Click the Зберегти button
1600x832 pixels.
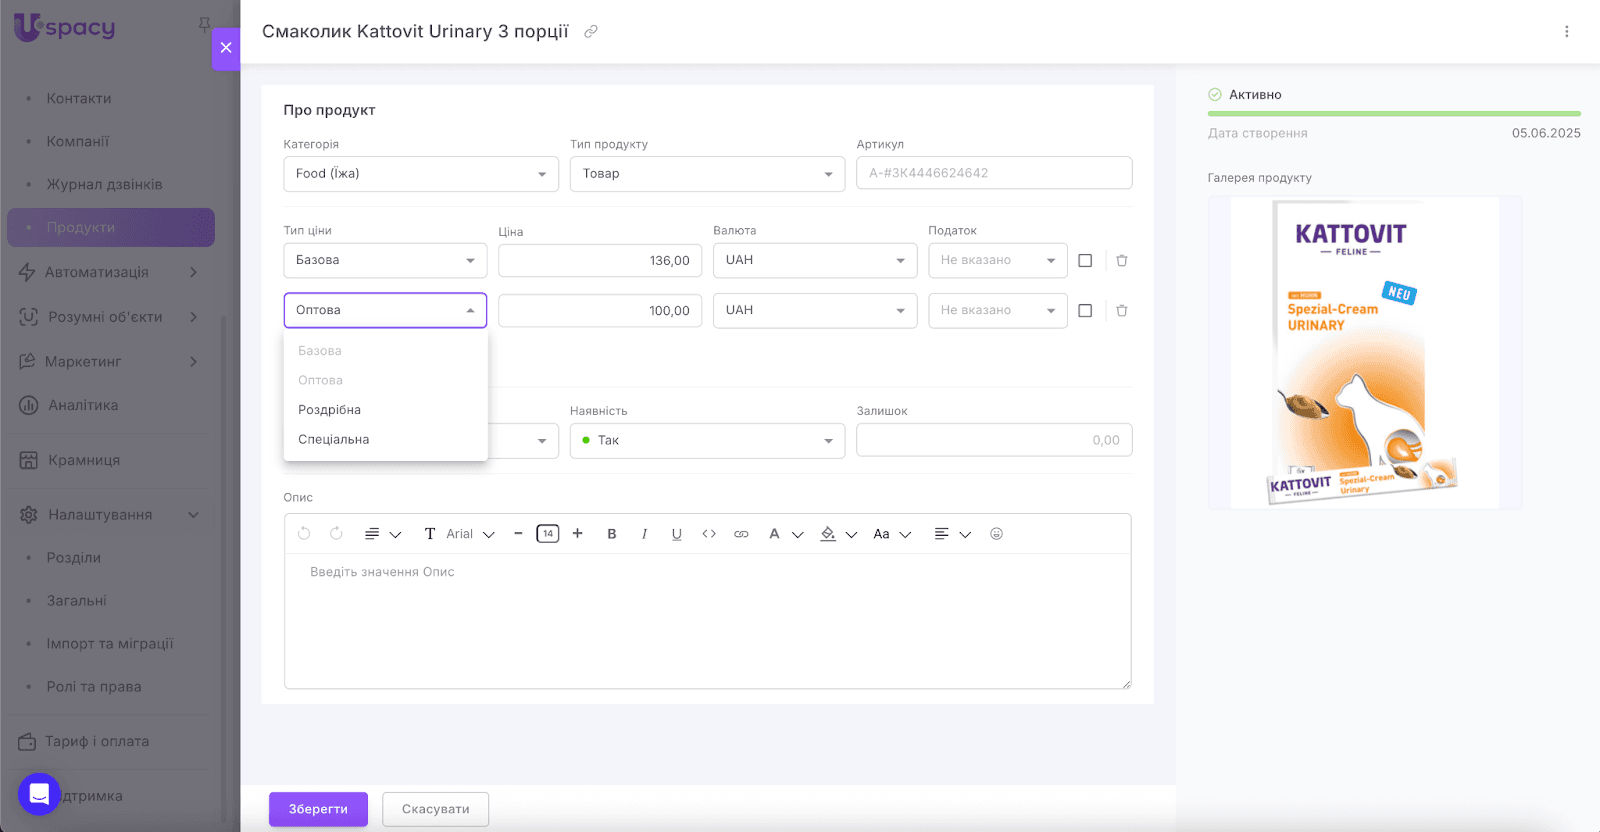pyautogui.click(x=318, y=809)
